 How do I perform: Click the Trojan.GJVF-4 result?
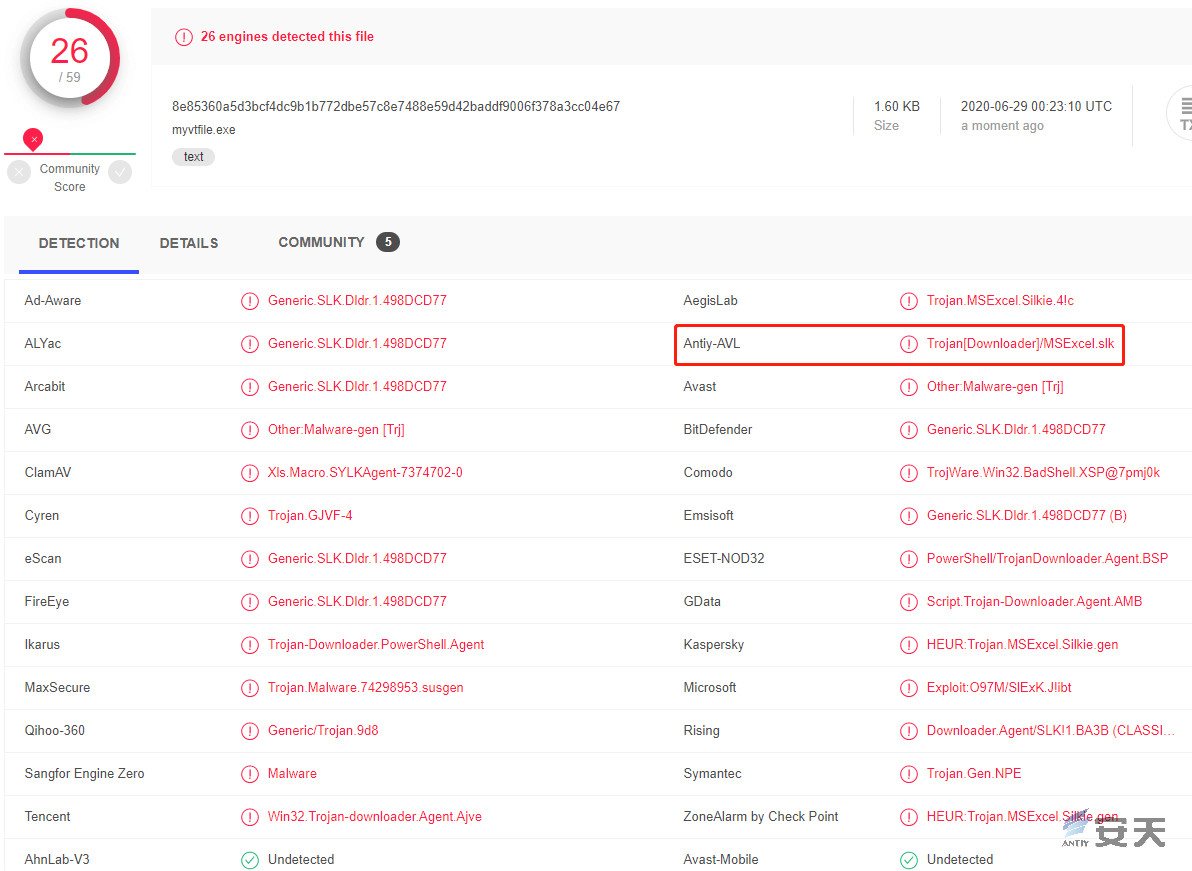[x=310, y=515]
